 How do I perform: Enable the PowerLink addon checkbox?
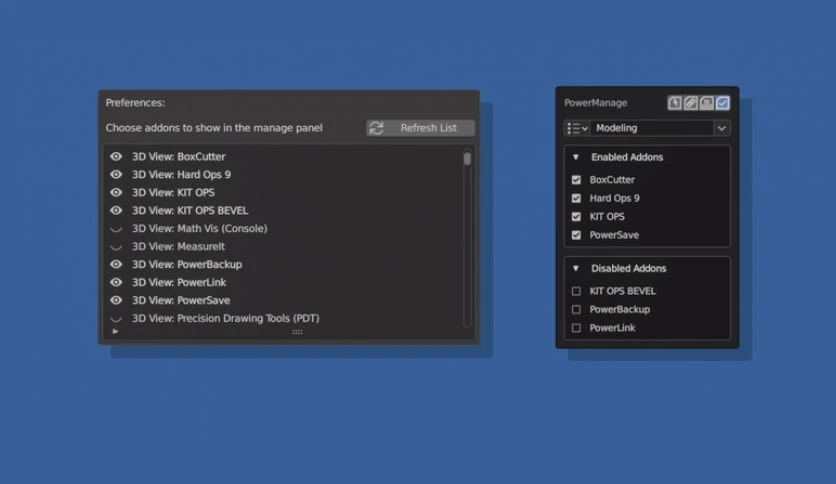click(576, 328)
